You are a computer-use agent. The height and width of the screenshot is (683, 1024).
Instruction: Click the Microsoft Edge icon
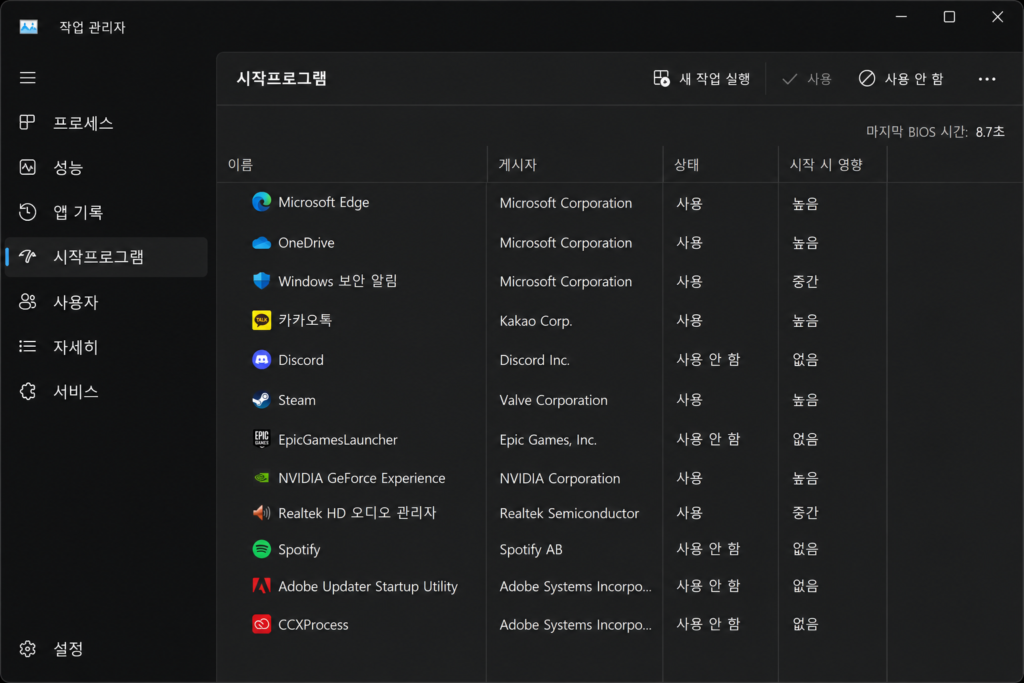click(261, 202)
